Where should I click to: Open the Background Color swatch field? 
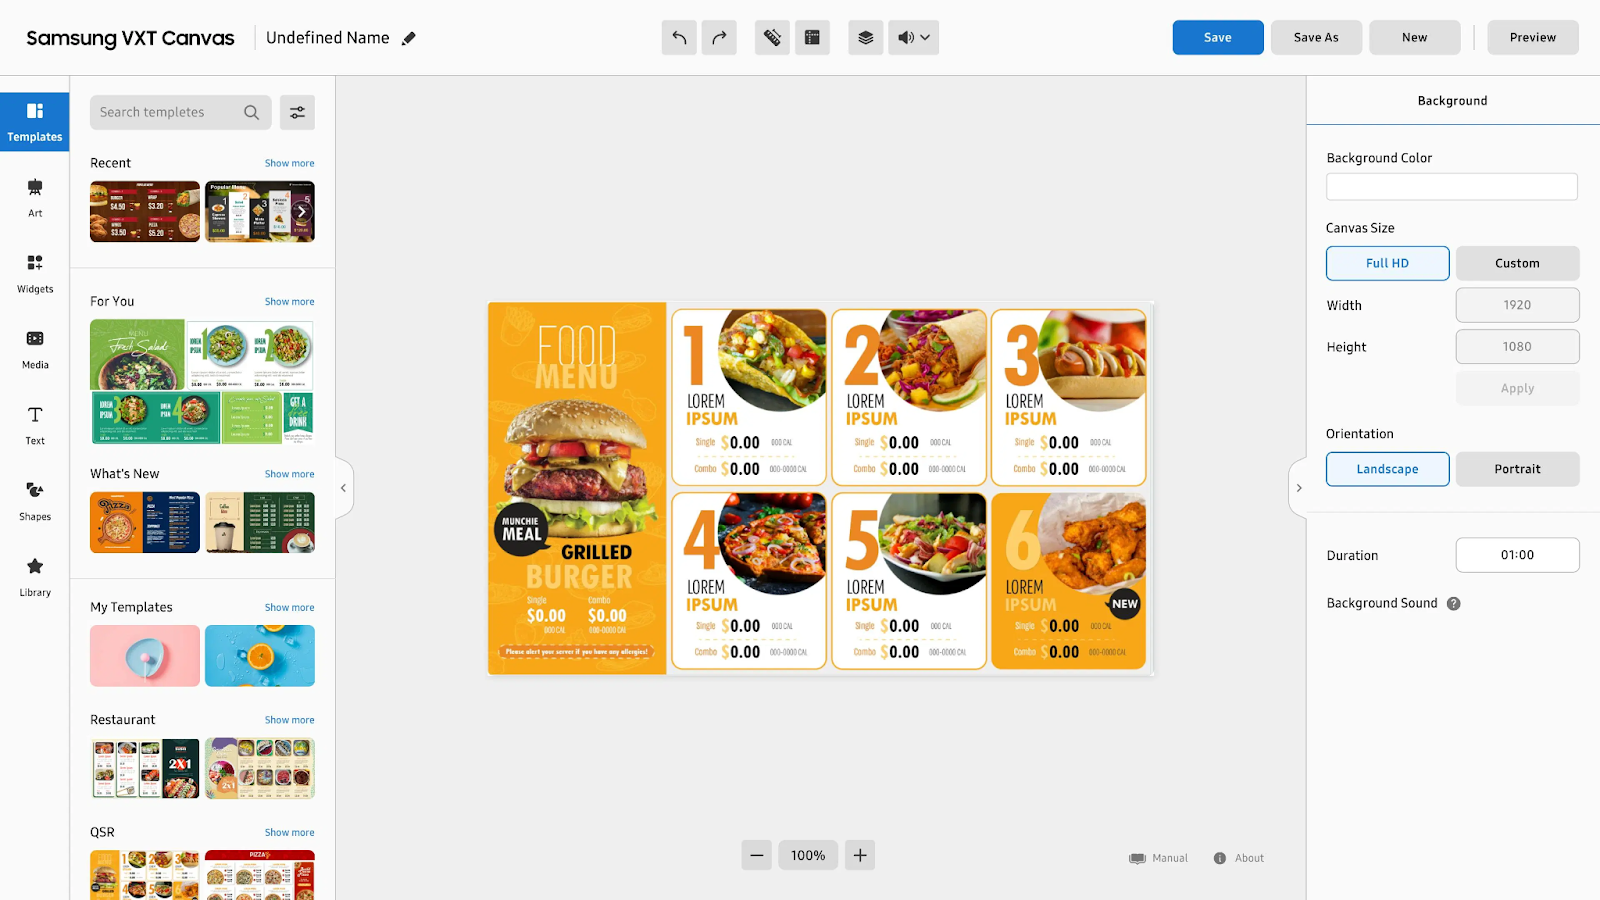(1452, 187)
